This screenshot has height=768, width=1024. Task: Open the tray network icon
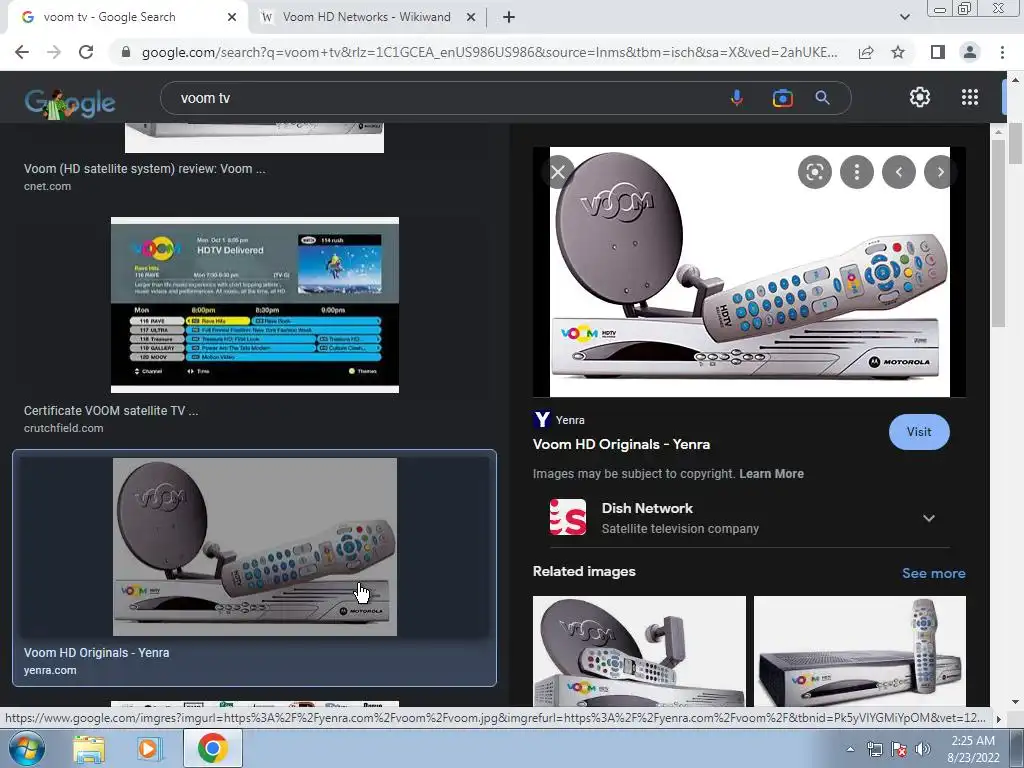[x=874, y=749]
